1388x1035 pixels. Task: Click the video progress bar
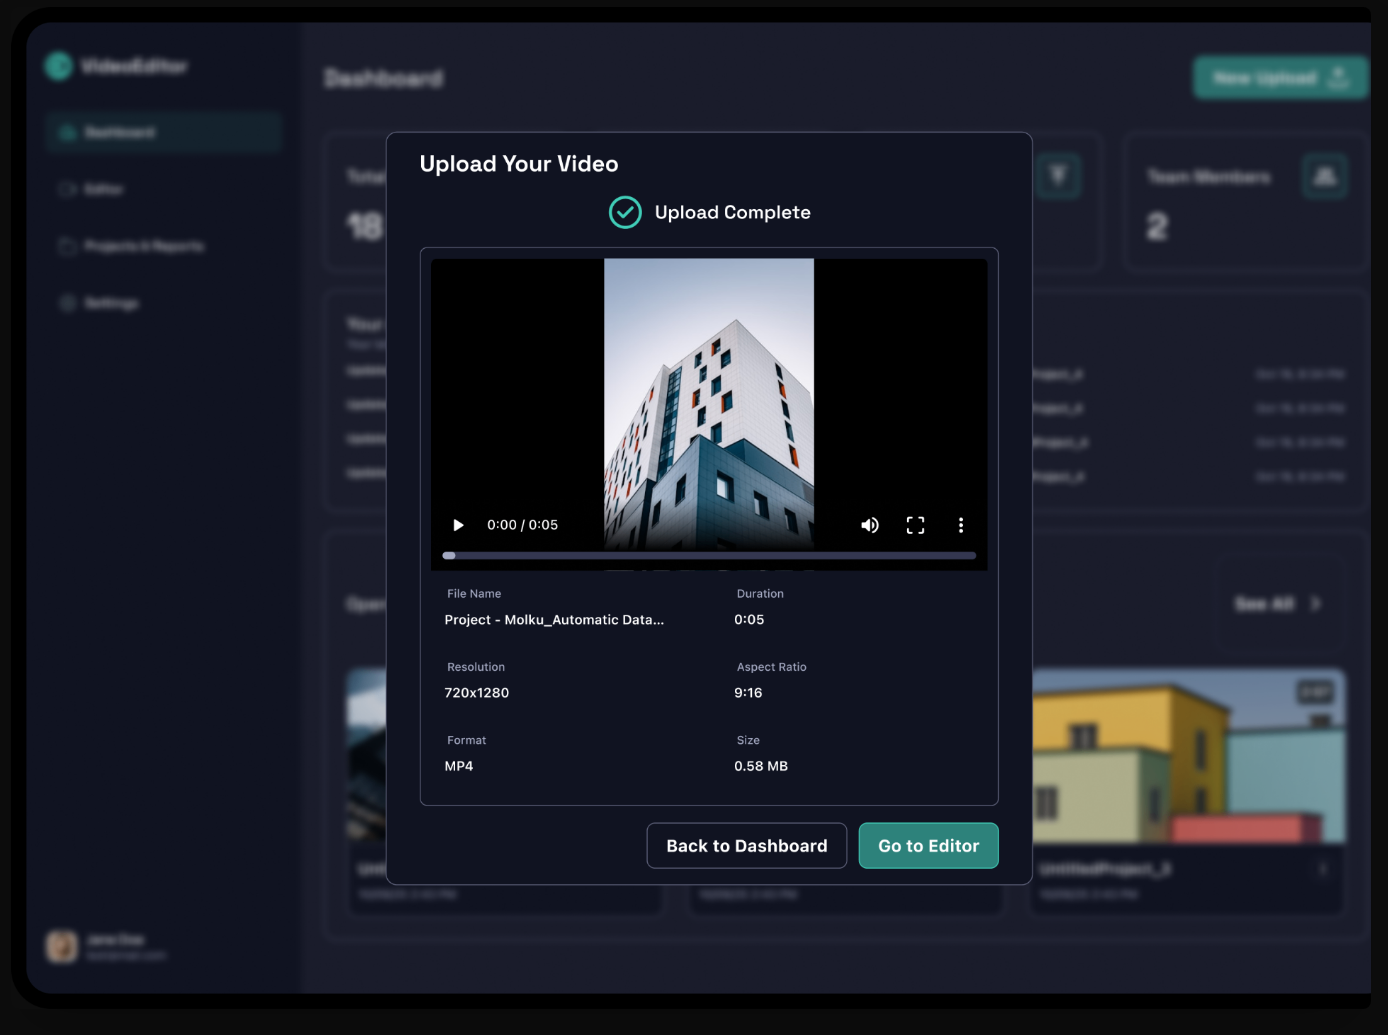[709, 555]
